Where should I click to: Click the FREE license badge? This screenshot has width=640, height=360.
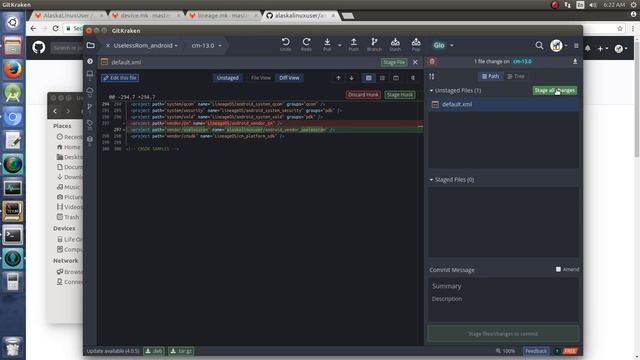(x=570, y=351)
